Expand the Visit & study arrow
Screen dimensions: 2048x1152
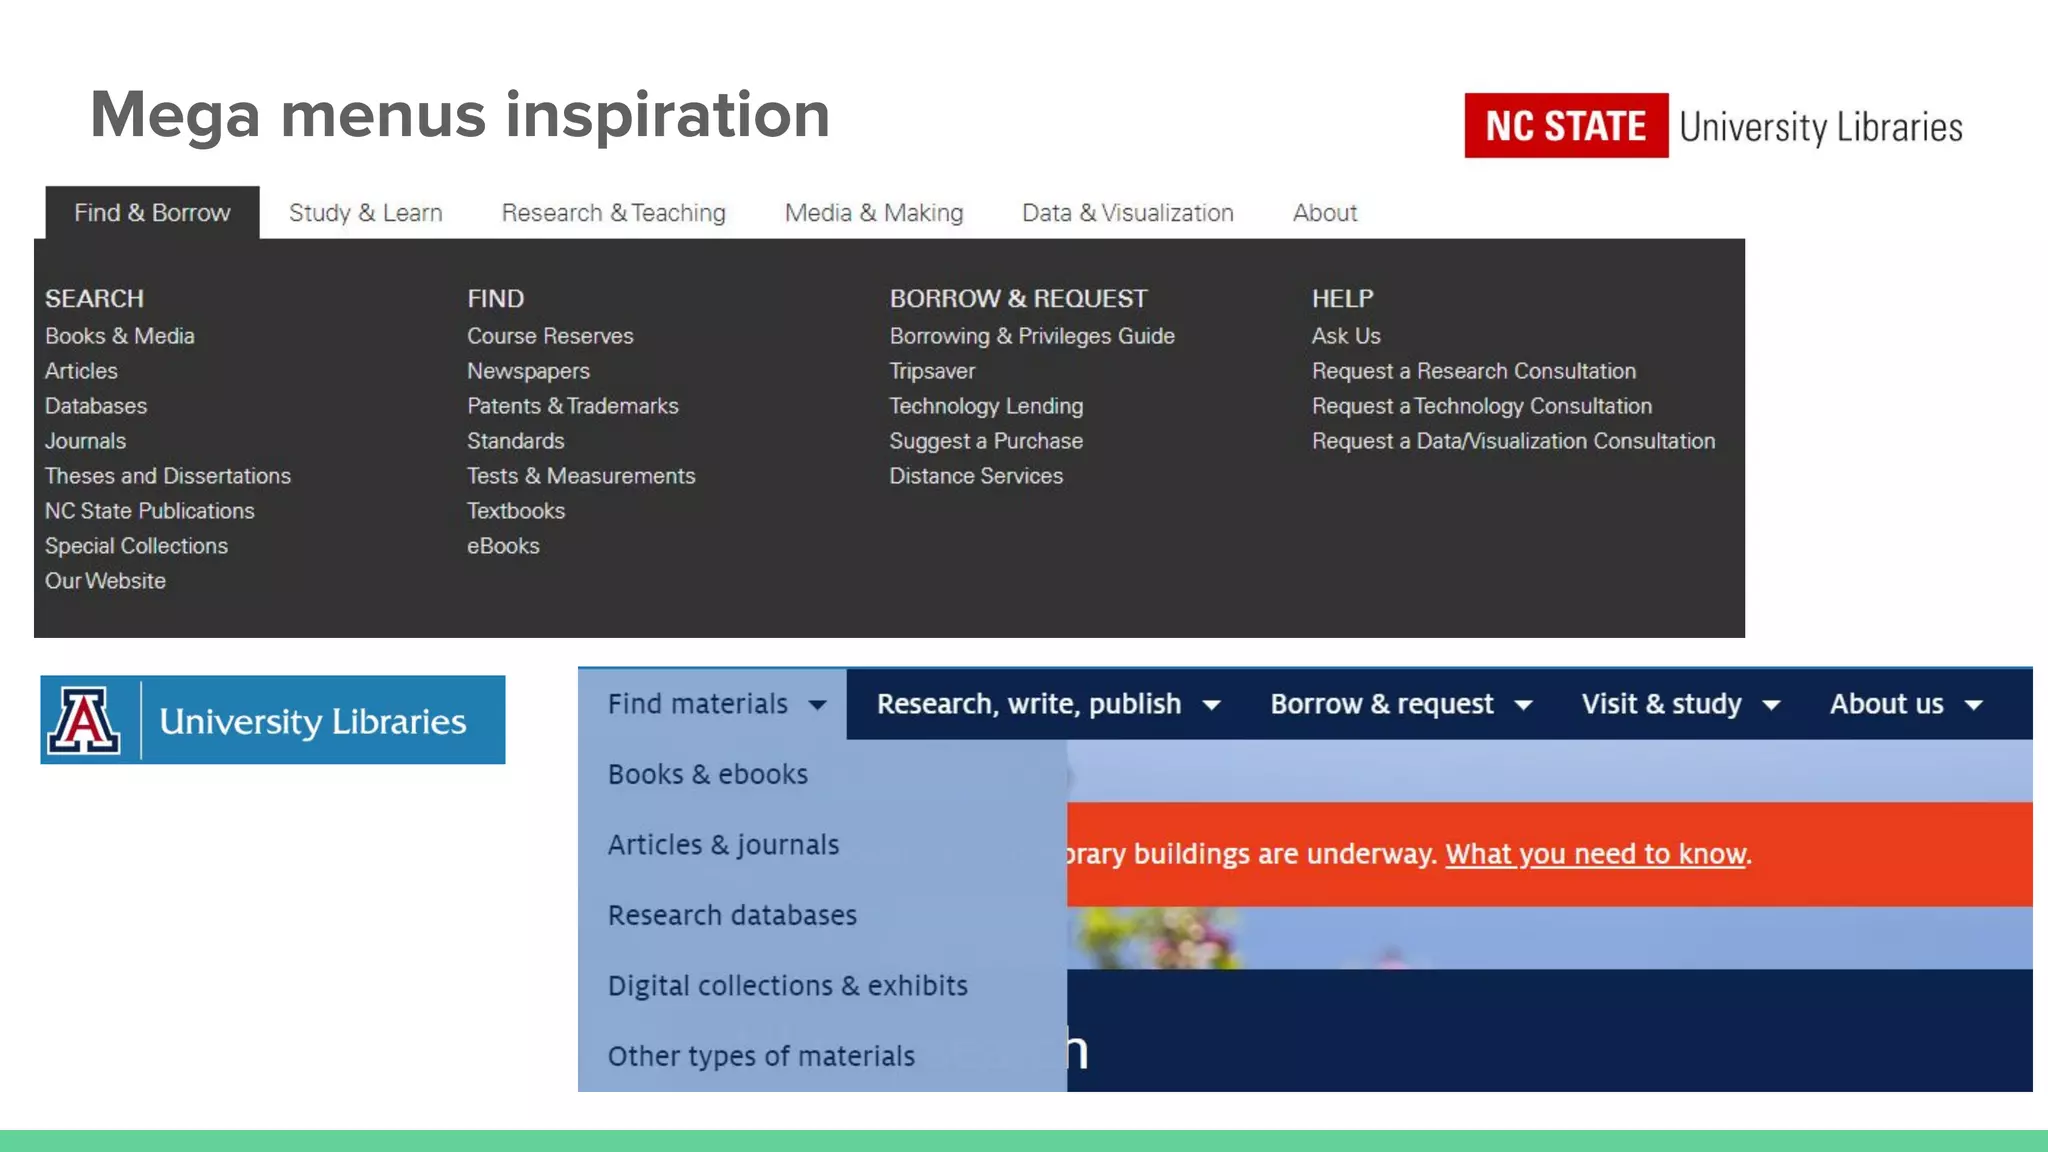coord(1771,705)
